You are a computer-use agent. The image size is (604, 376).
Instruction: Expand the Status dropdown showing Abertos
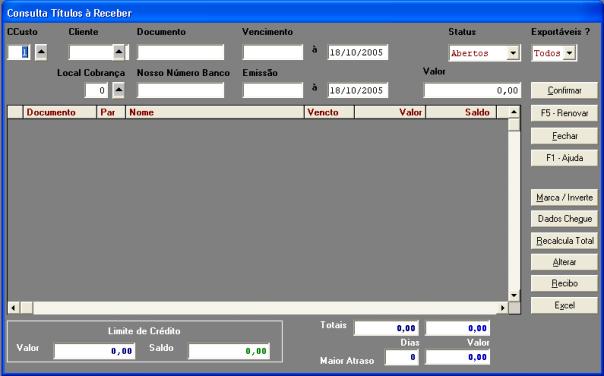pyautogui.click(x=513, y=53)
